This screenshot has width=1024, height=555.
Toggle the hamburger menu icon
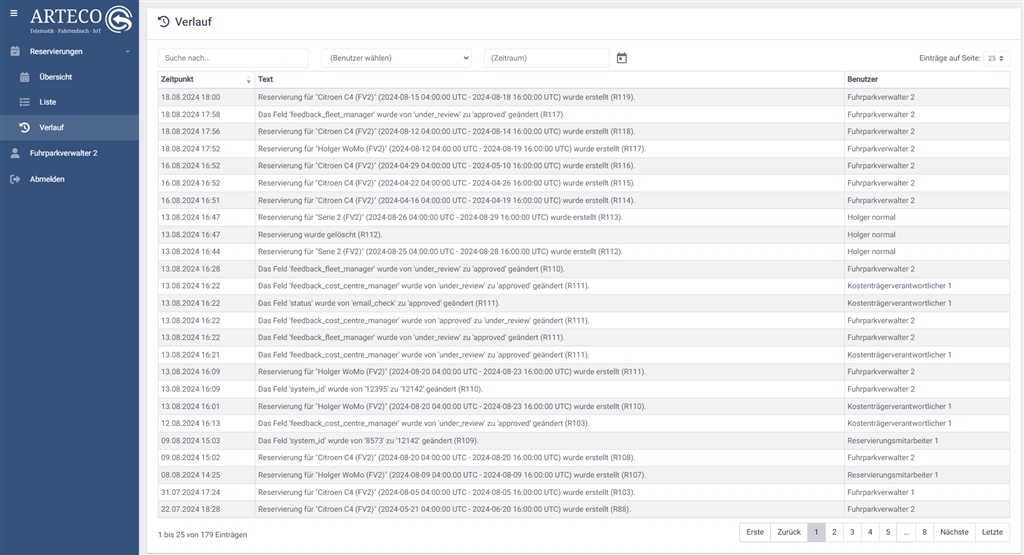click(x=14, y=13)
